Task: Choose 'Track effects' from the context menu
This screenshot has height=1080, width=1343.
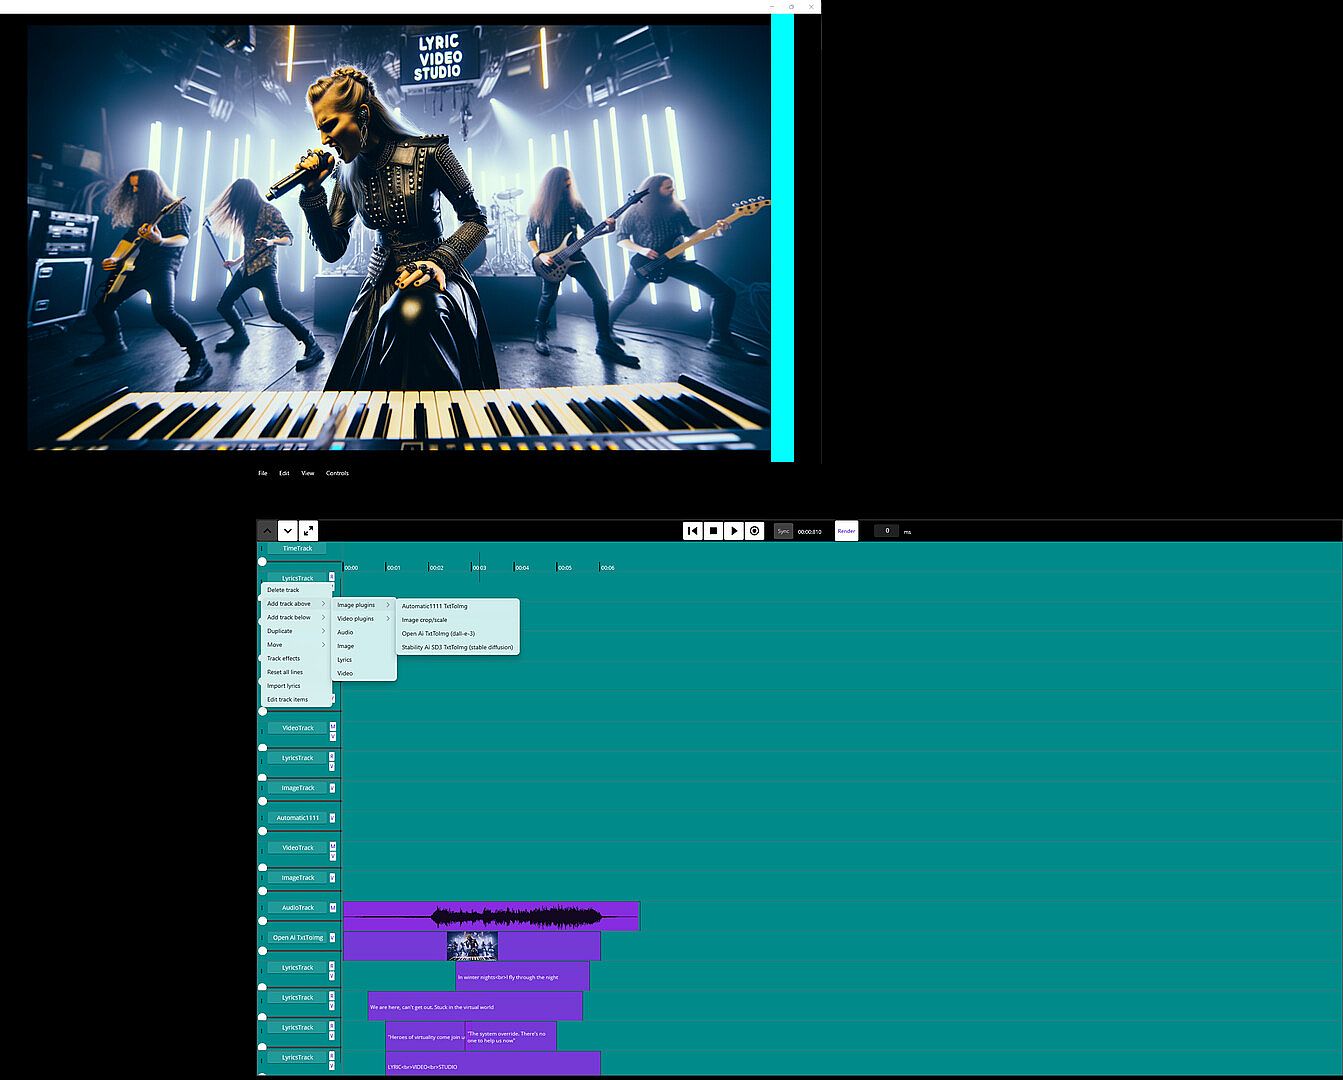Action: coord(296,659)
